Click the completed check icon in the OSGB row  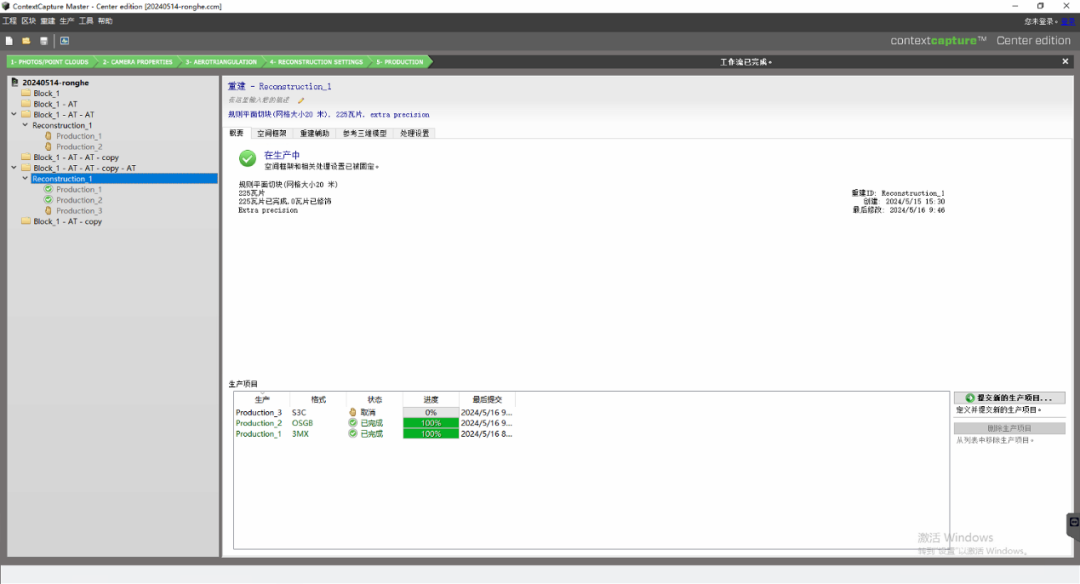tap(353, 423)
